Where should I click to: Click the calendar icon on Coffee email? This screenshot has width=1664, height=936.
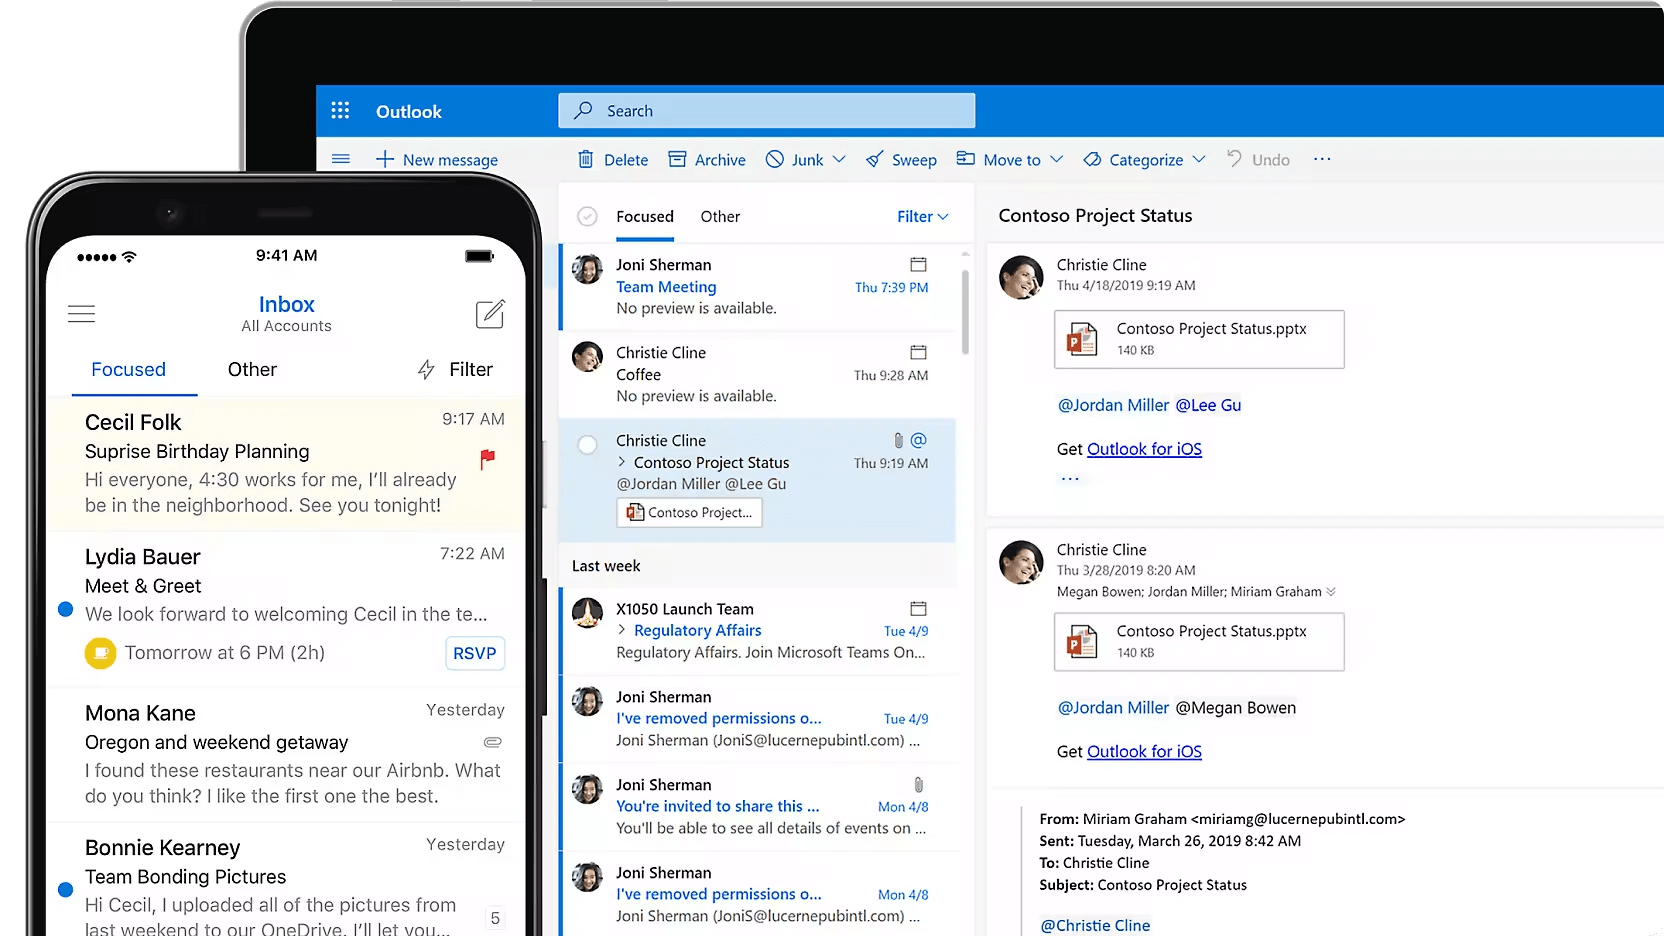pos(918,352)
